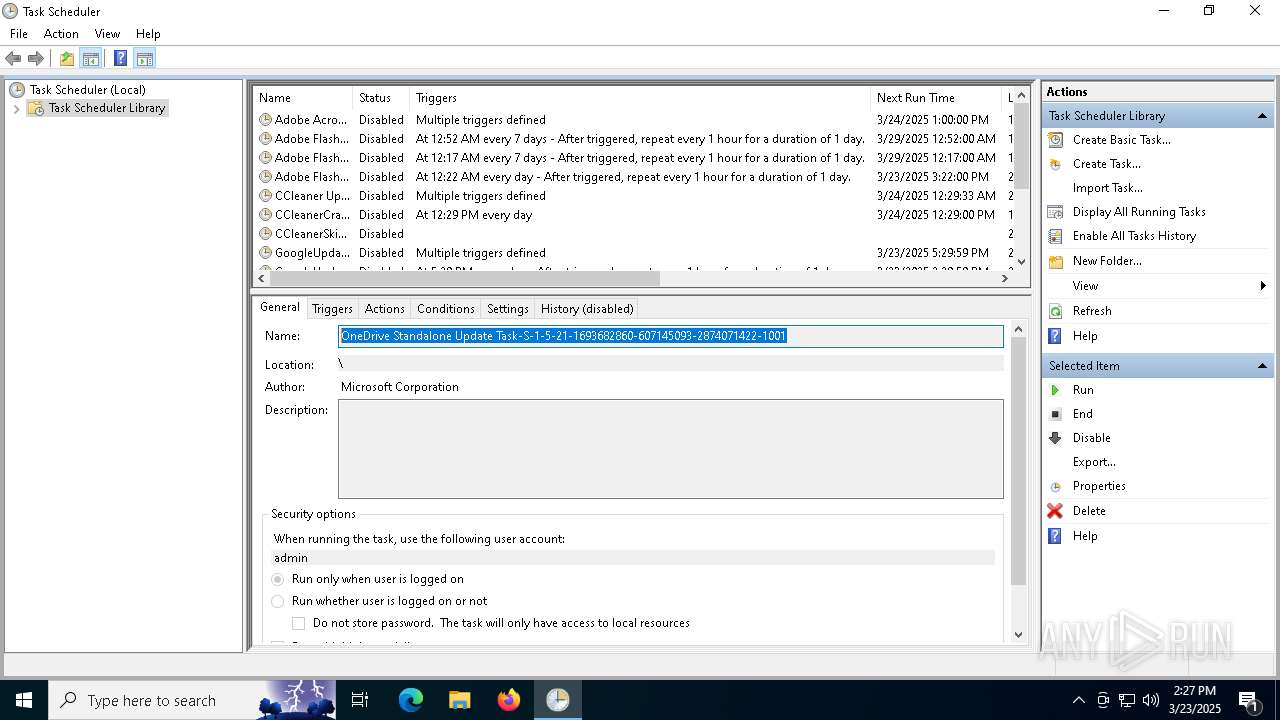Collapse the Task Scheduler Library actions section
The width and height of the screenshot is (1280, 720).
click(x=1262, y=116)
